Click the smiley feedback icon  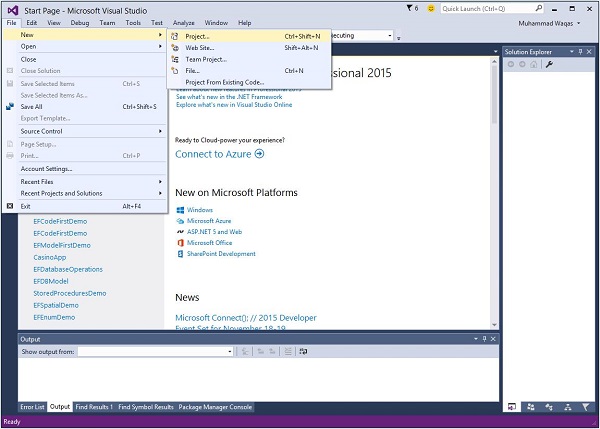tap(429, 7)
